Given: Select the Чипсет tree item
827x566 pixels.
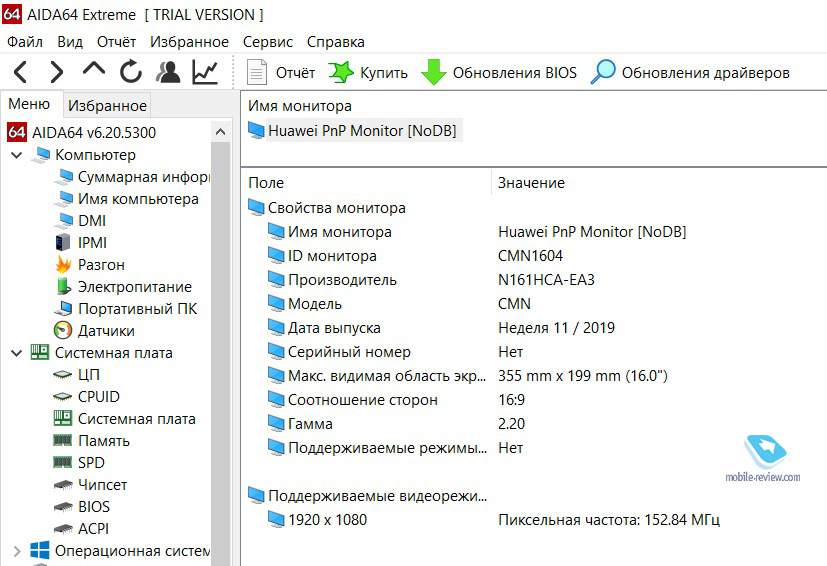Looking at the screenshot, I should (x=90, y=485).
